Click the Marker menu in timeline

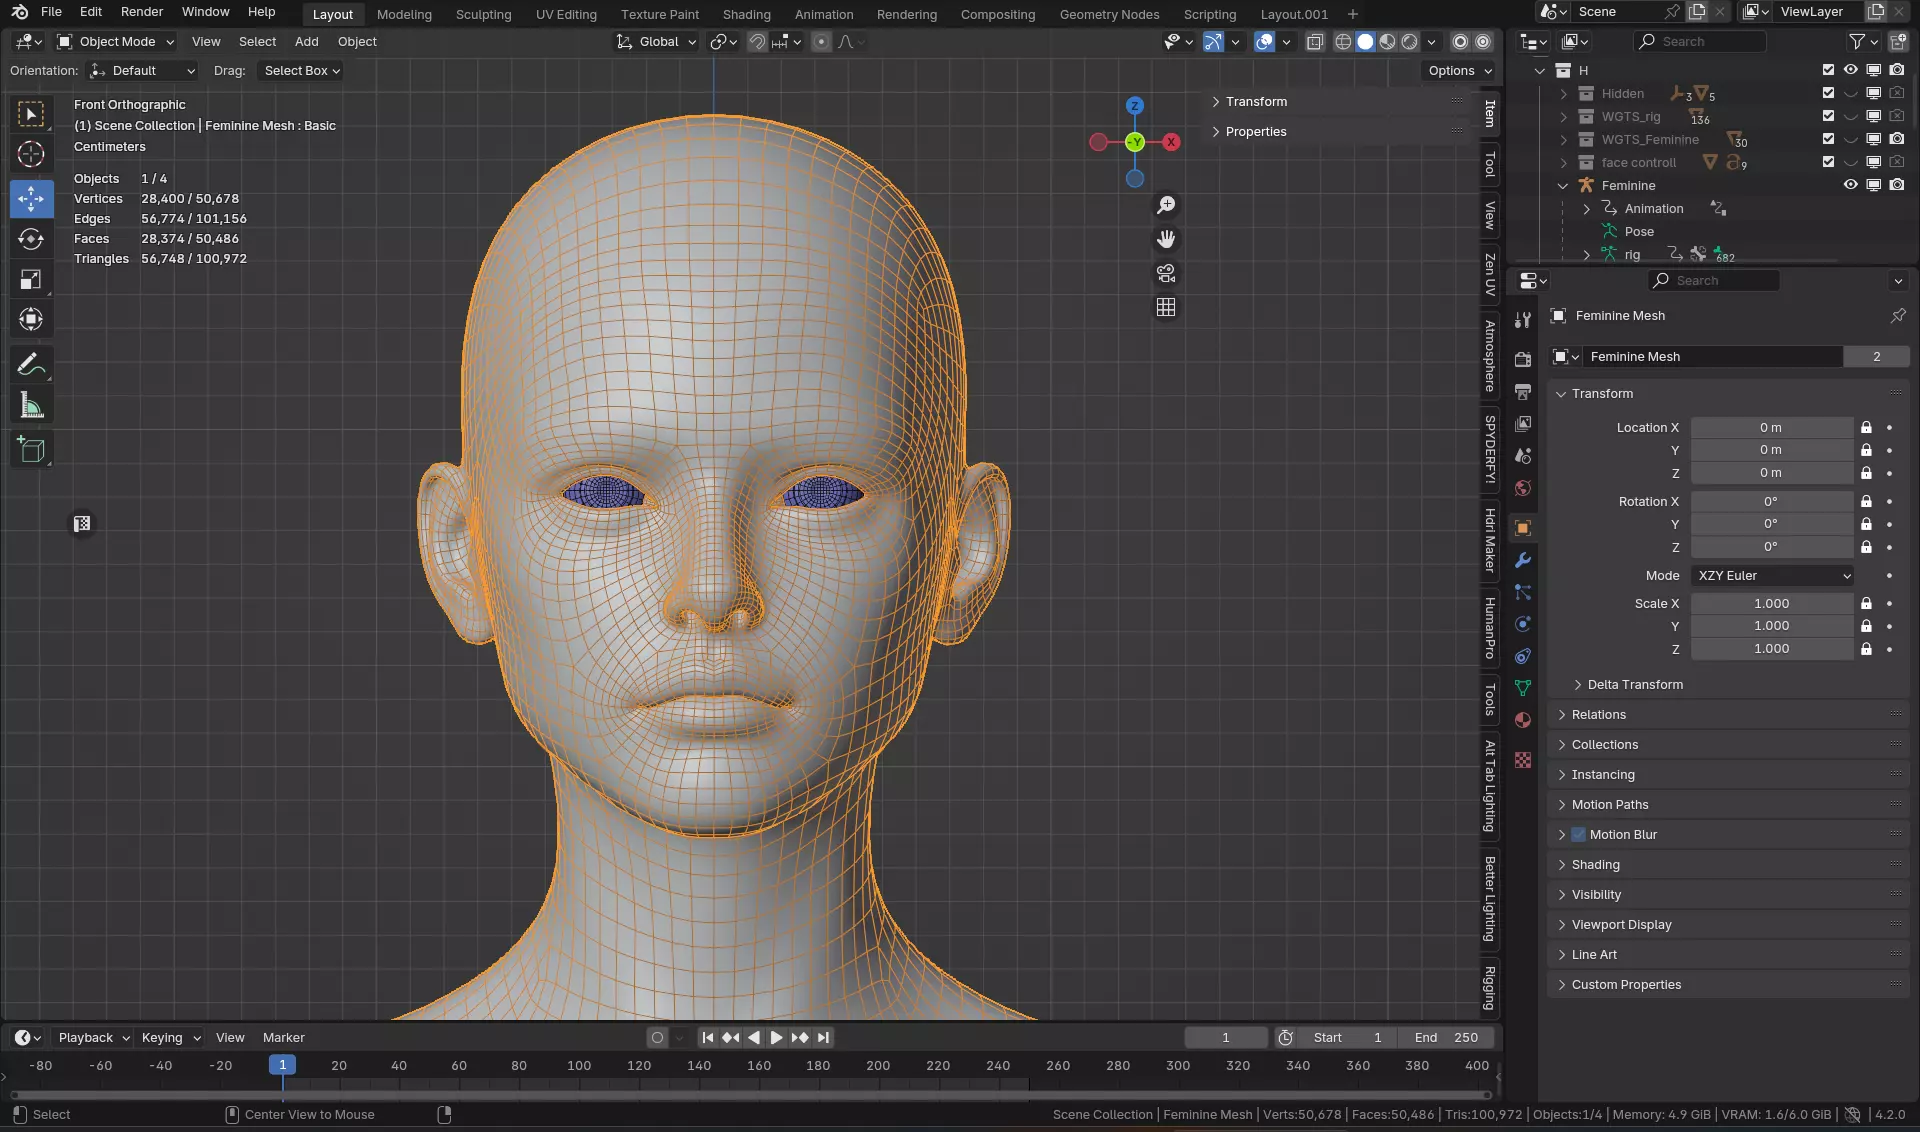click(x=283, y=1038)
